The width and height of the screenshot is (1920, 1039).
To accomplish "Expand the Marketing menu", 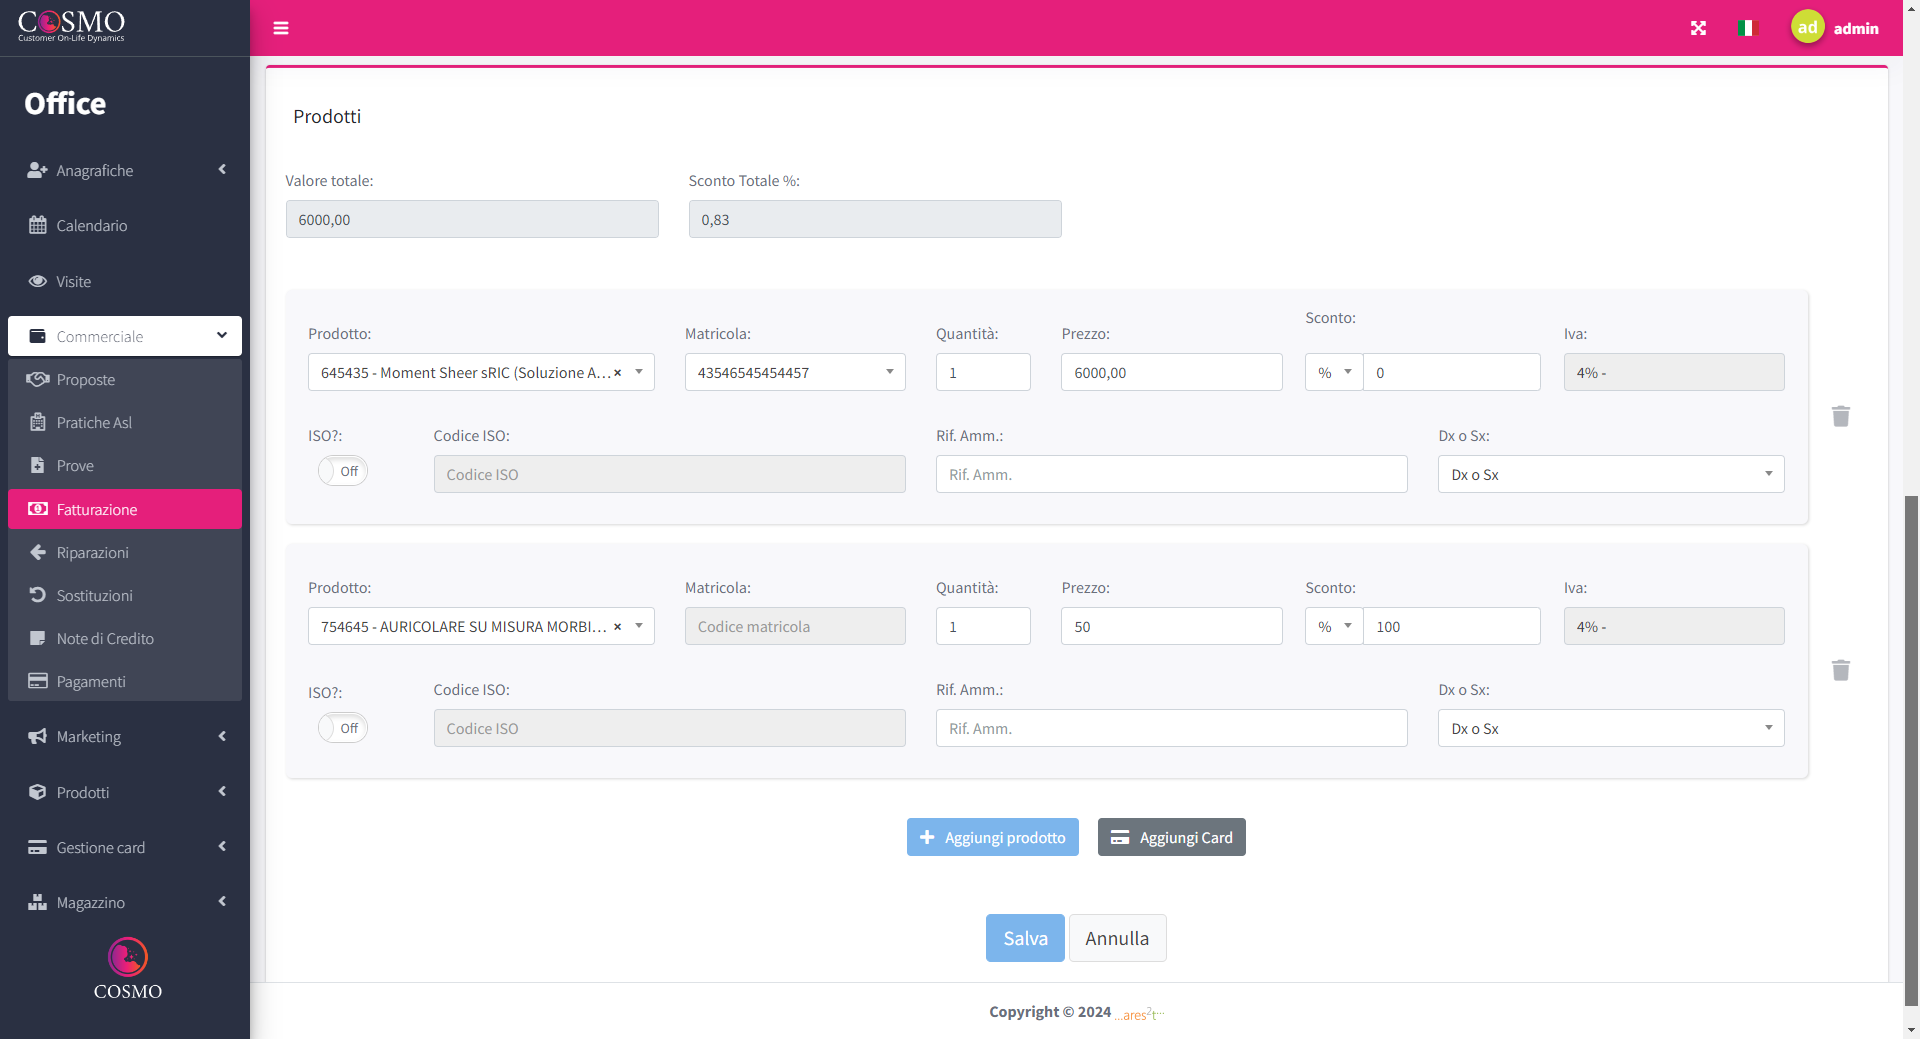I will [125, 736].
